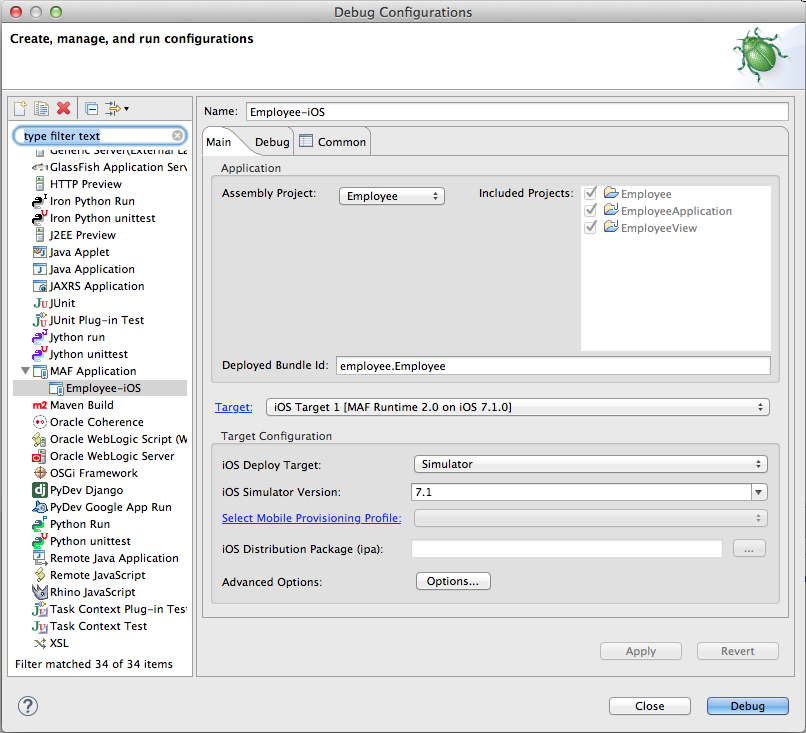Select Python Run configuration type
The image size is (806, 733).
pyautogui.click(x=80, y=524)
